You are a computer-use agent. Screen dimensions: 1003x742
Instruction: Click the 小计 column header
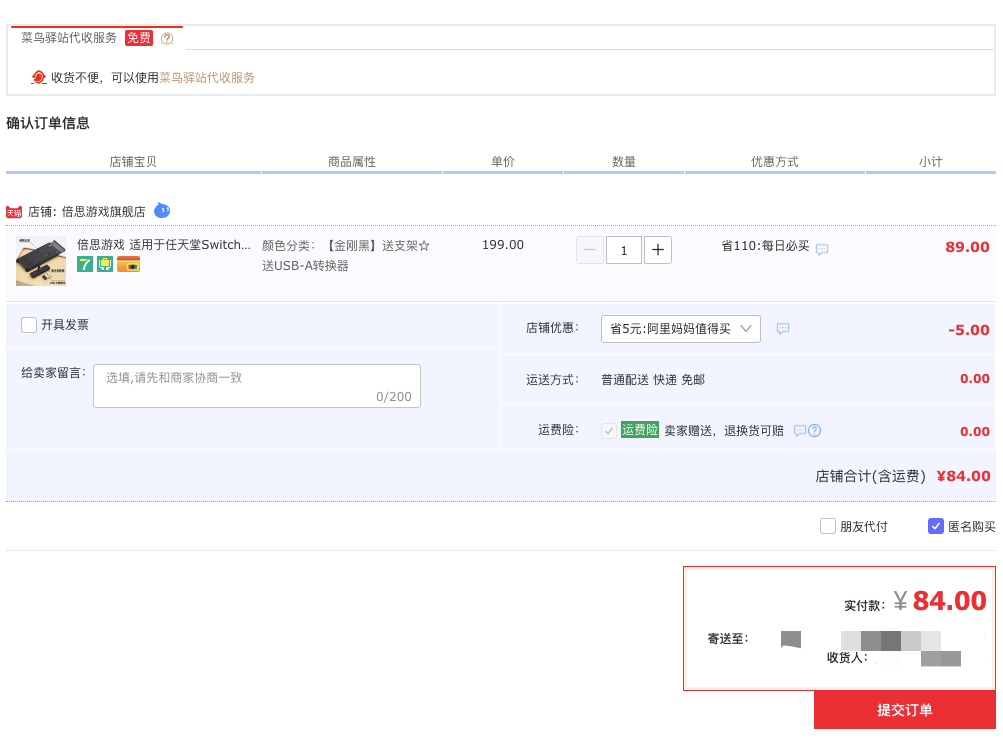(x=931, y=162)
